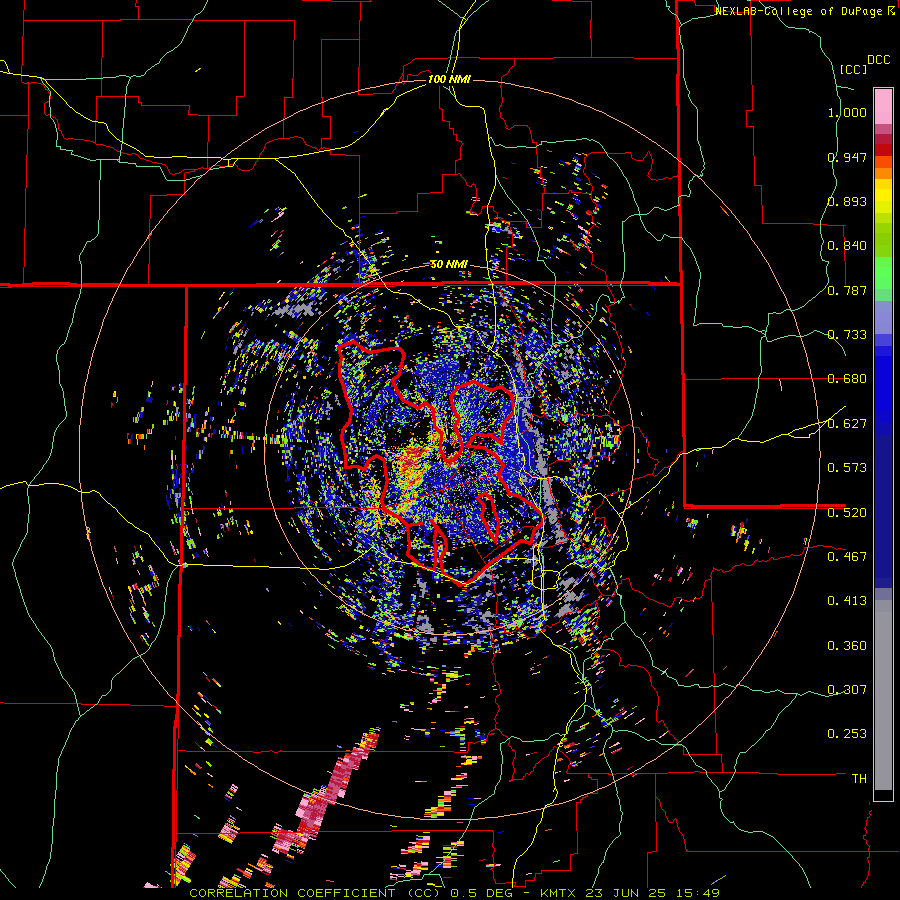Select the 50 NMI range ring label
This screenshot has height=900, width=900.
click(449, 265)
